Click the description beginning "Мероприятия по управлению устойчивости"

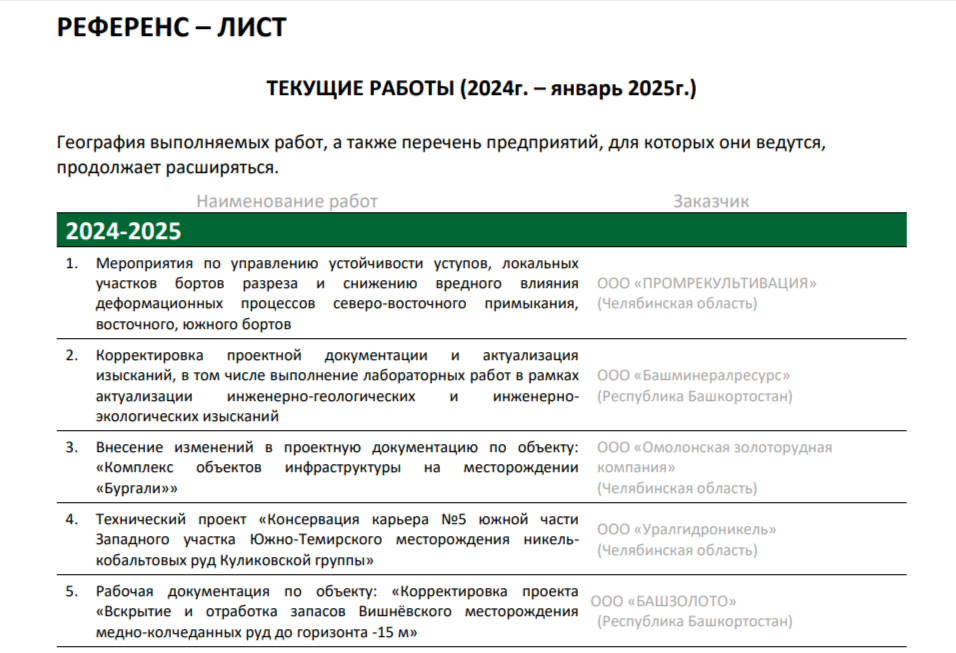pyautogui.click(x=337, y=293)
